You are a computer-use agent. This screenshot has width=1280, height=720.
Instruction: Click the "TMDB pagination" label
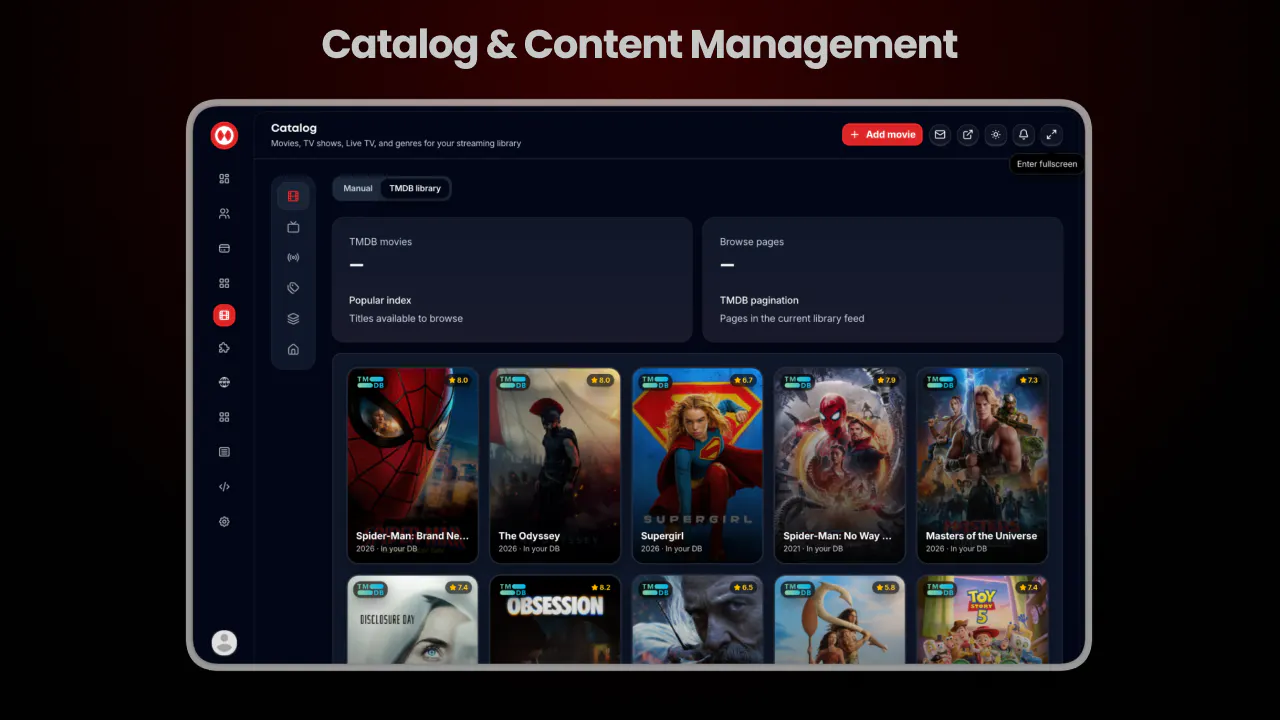pos(759,300)
